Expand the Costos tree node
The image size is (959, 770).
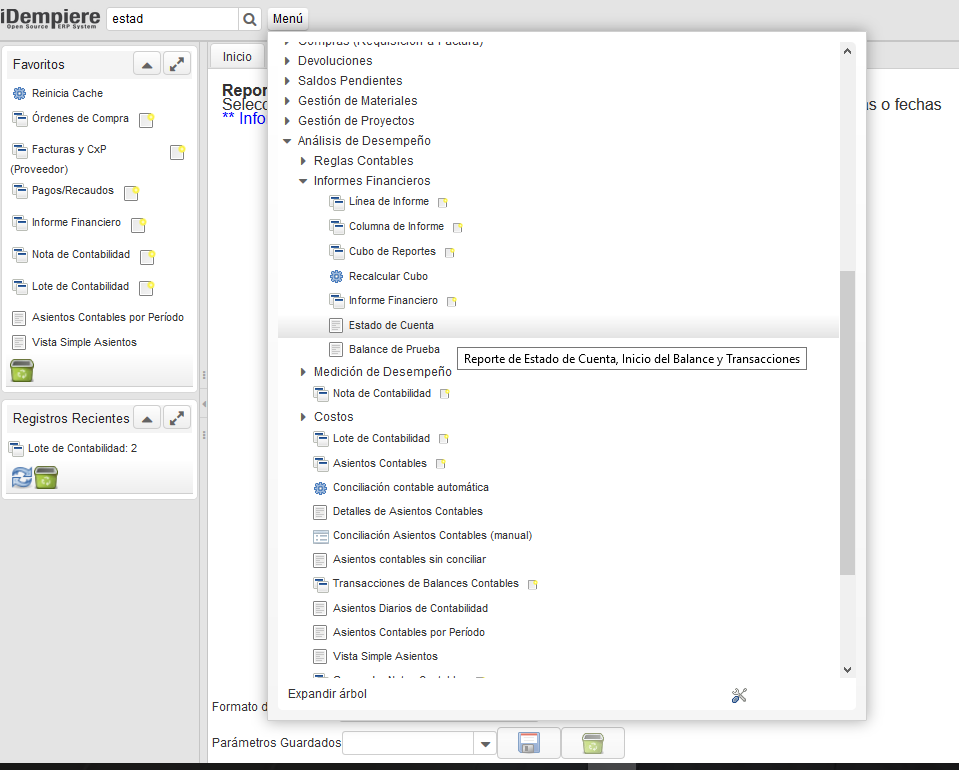[x=303, y=417]
